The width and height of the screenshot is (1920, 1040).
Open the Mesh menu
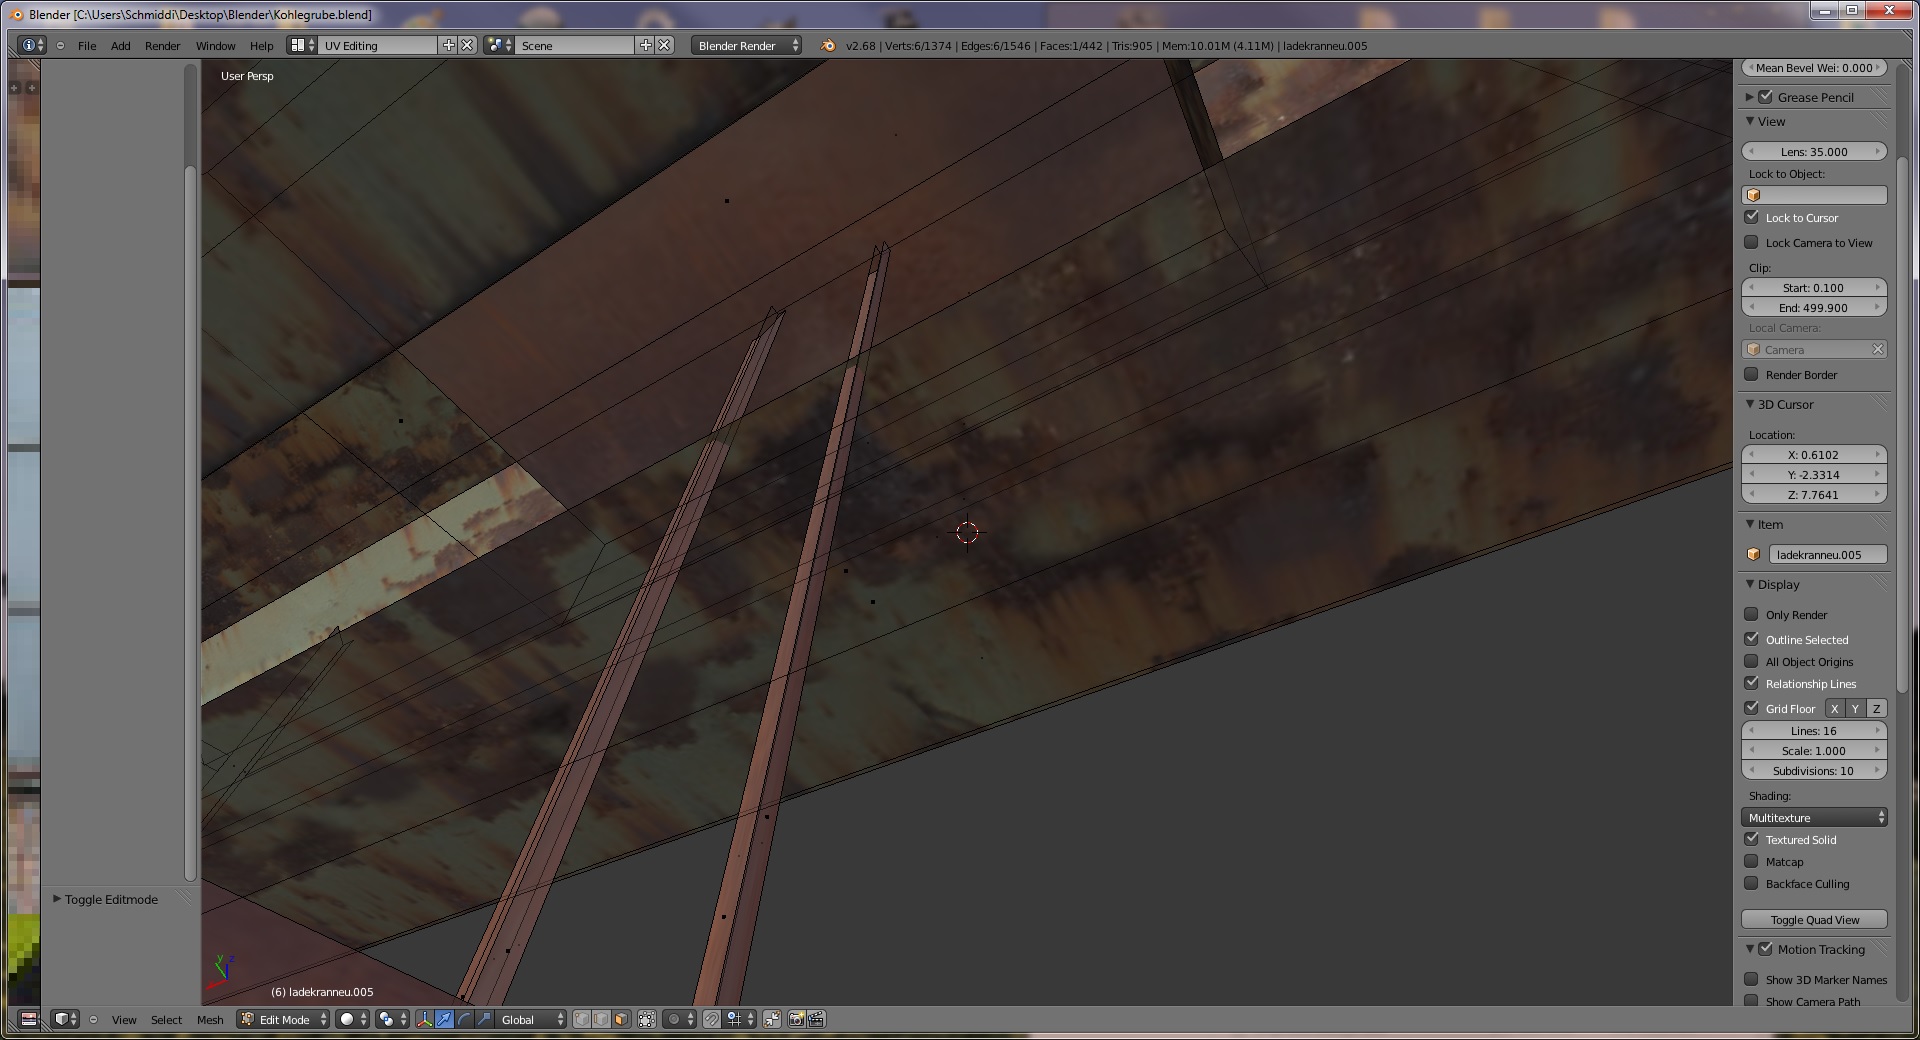[x=210, y=1019]
